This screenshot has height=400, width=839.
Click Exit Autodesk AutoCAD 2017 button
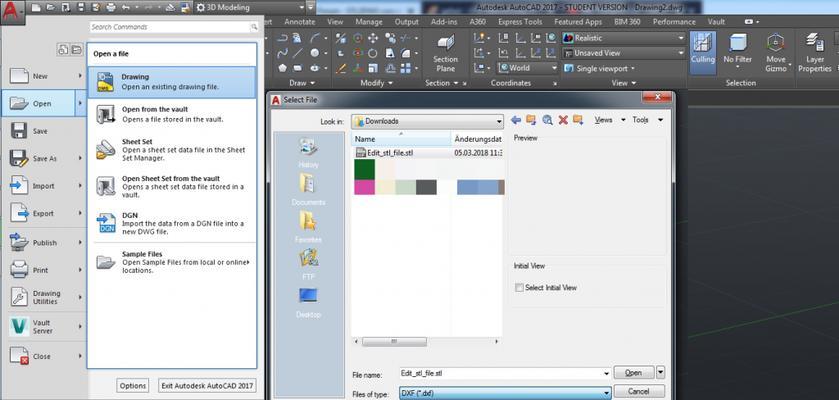coord(207,386)
